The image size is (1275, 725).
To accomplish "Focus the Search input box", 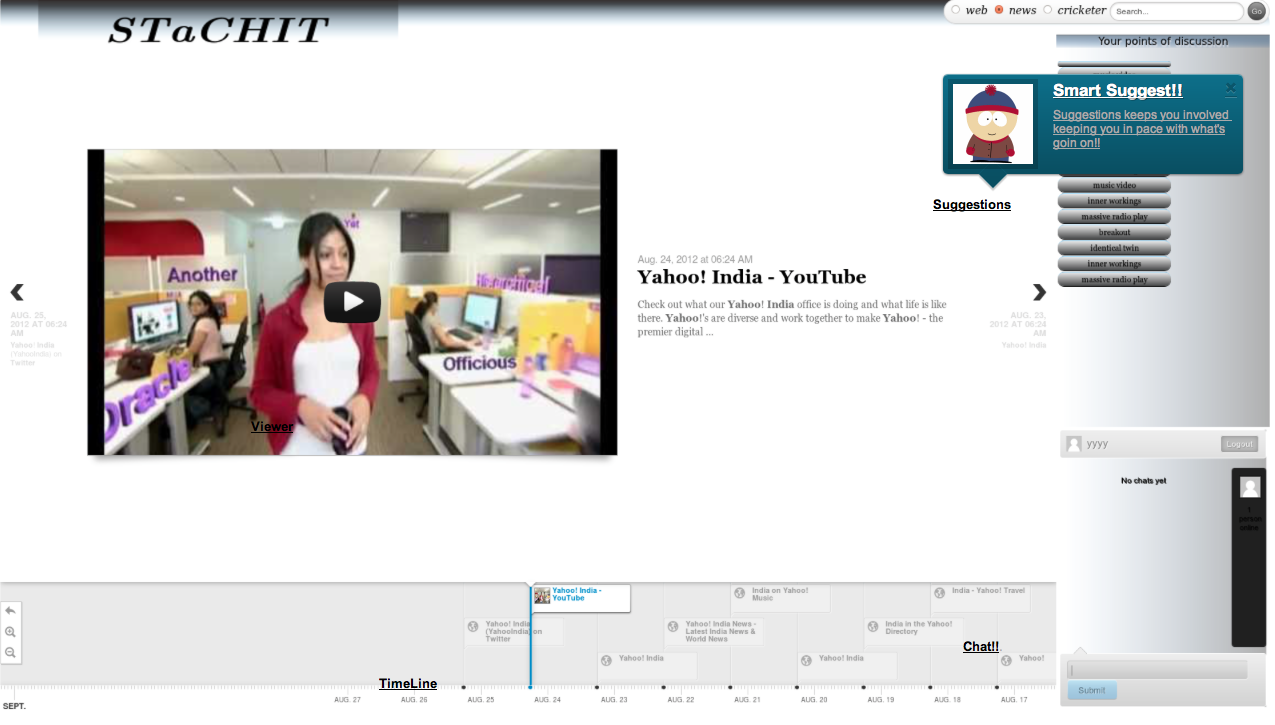I will (1176, 12).
